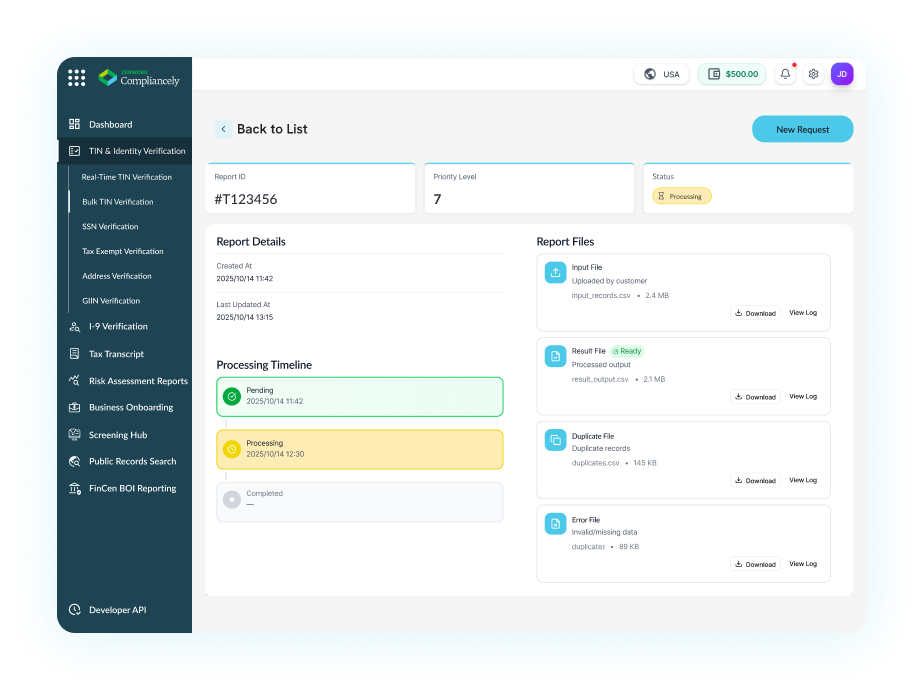Go to Screening Hub in sidebar

[117, 435]
